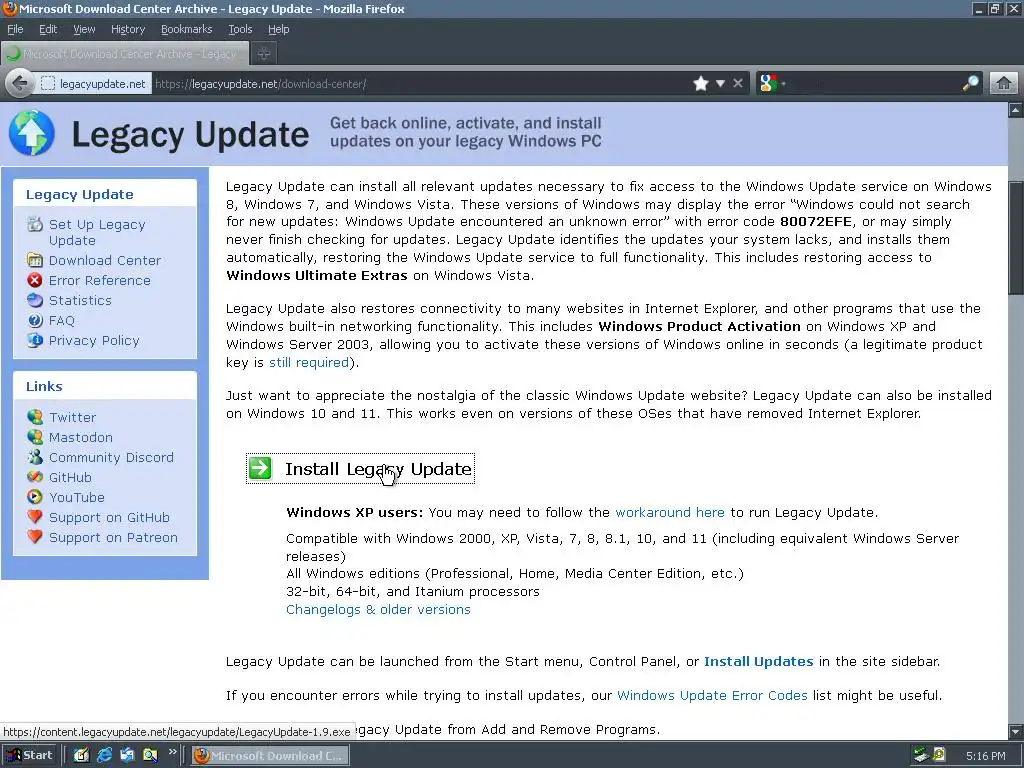This screenshot has height=768, width=1024.
Task: Click the heart icon beside Support on GitHub
Action: (x=35, y=517)
